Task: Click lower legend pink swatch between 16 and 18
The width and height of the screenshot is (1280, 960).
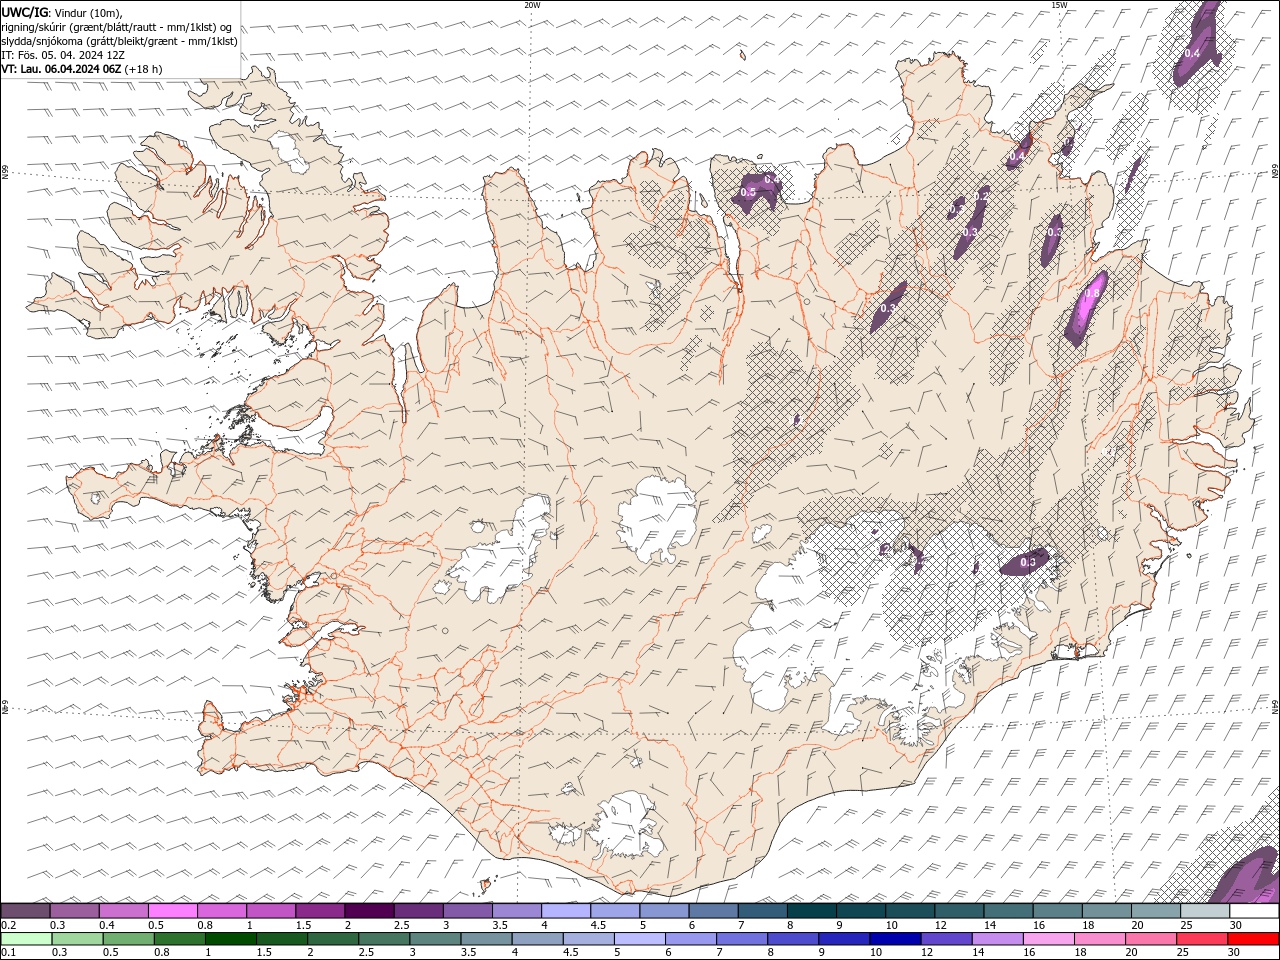Action: point(1047,939)
